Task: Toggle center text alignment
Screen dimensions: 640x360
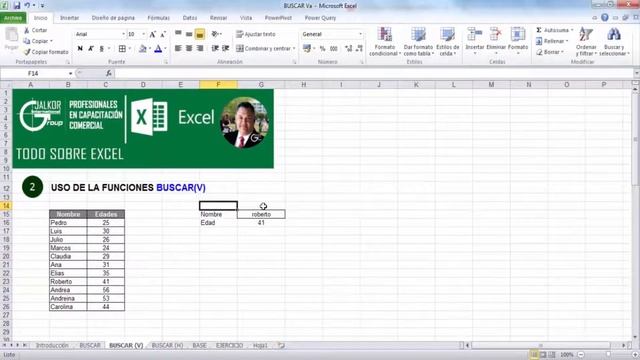Action: pyautogui.click(x=189, y=49)
